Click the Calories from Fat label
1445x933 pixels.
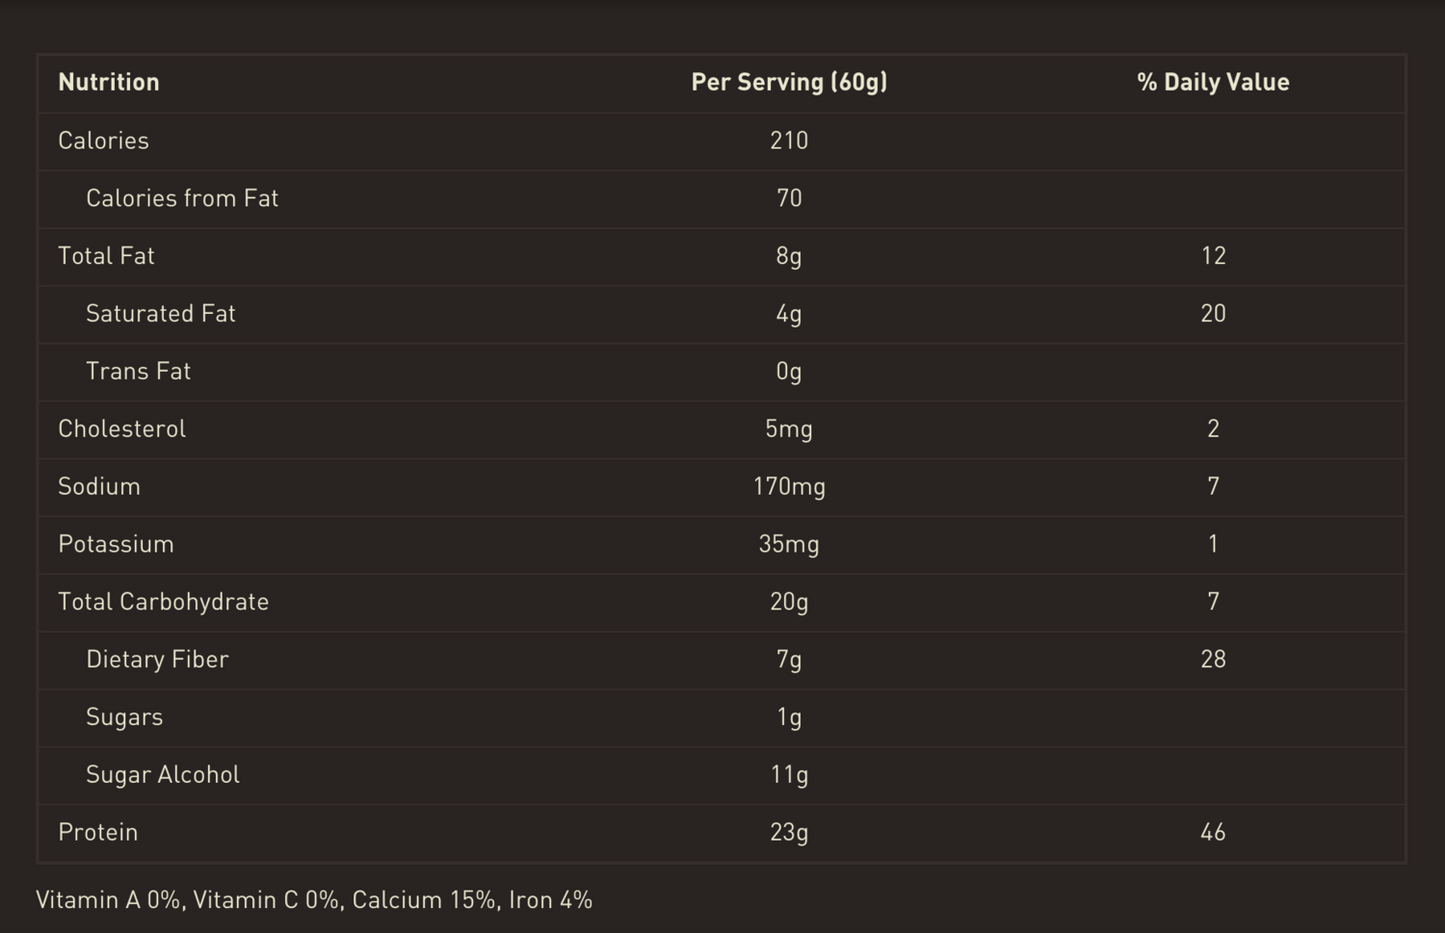(x=182, y=198)
